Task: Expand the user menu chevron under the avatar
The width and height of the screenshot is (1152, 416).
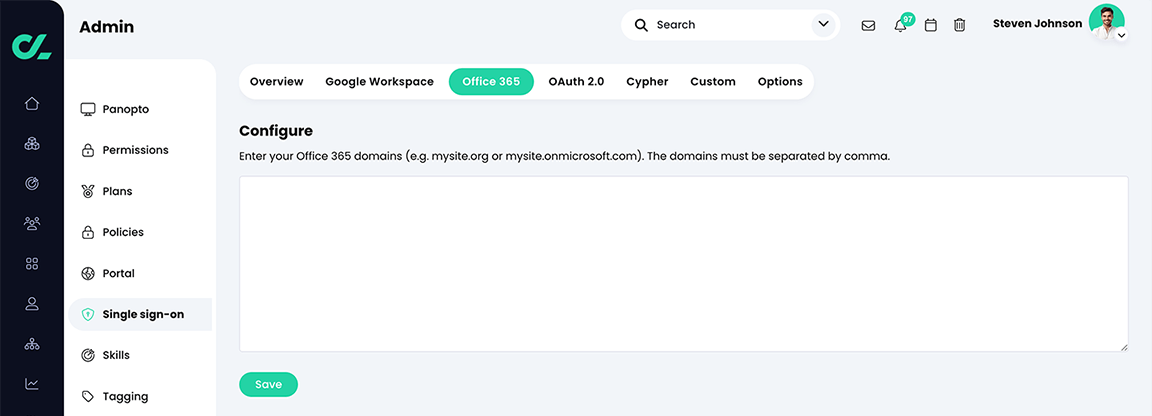Action: coord(1121,35)
